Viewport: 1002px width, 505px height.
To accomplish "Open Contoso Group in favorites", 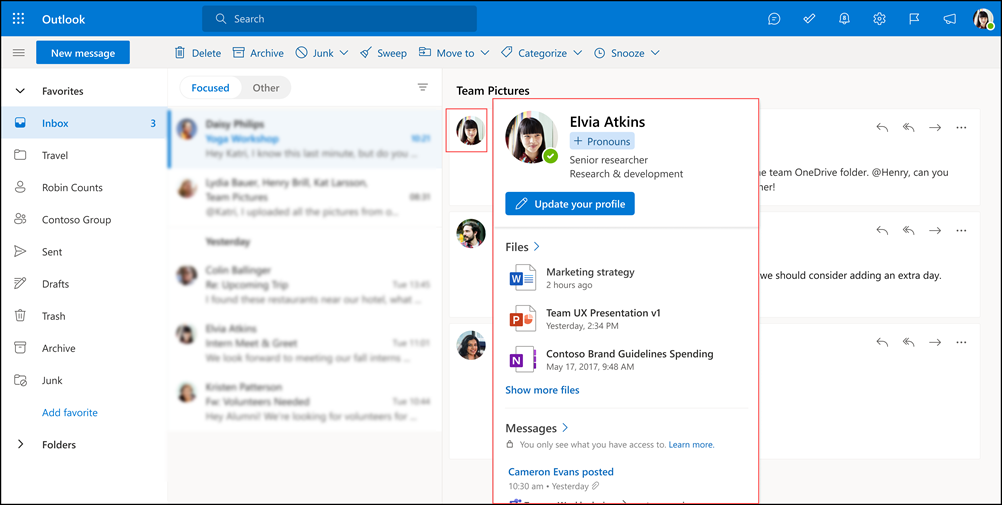I will (x=84, y=219).
